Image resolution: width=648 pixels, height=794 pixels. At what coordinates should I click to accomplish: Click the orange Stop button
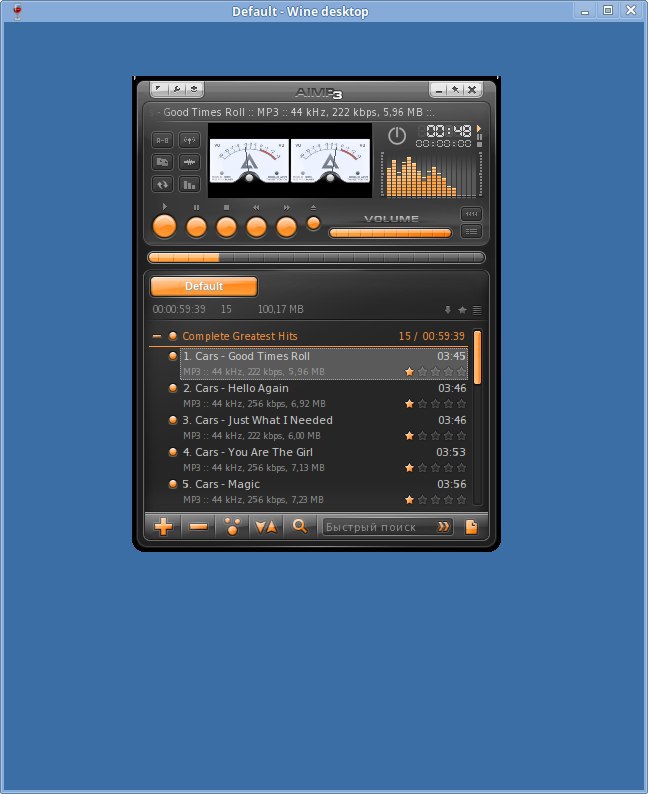[226, 227]
